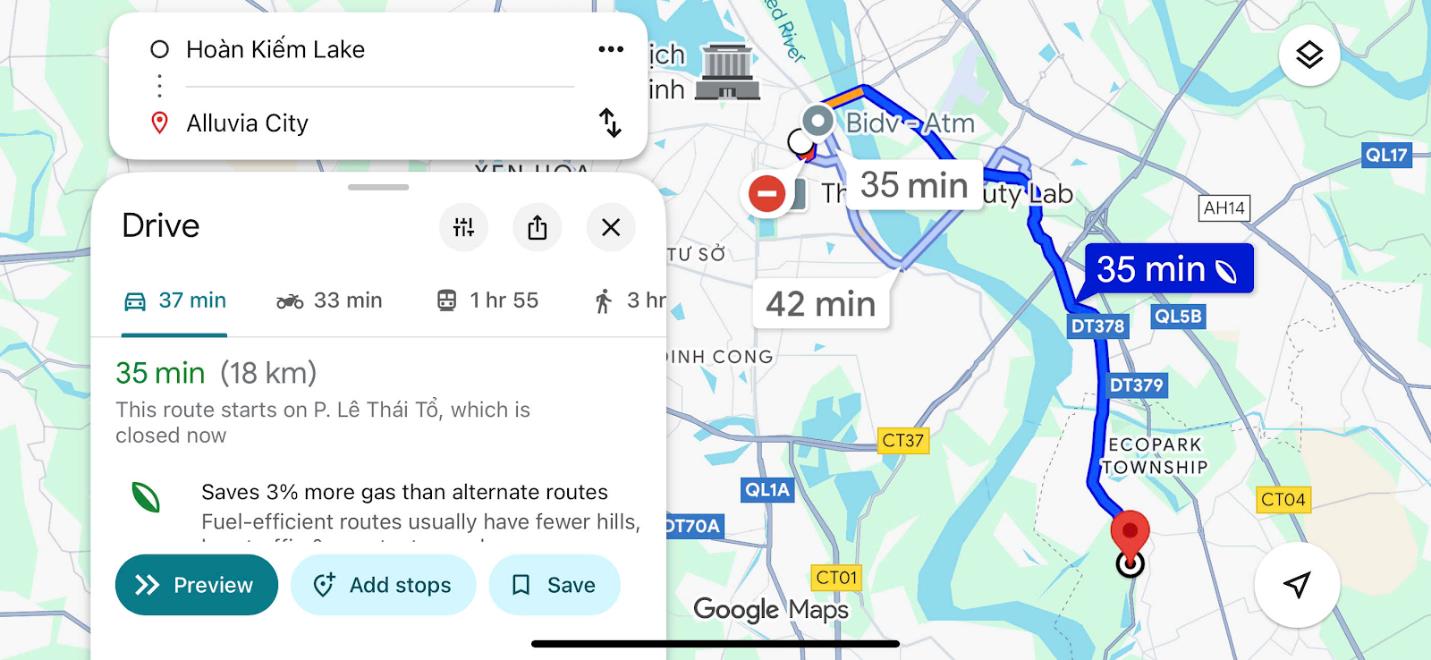The height and width of the screenshot is (660, 1431).
Task: Tap the red road closure icon
Action: point(767,193)
